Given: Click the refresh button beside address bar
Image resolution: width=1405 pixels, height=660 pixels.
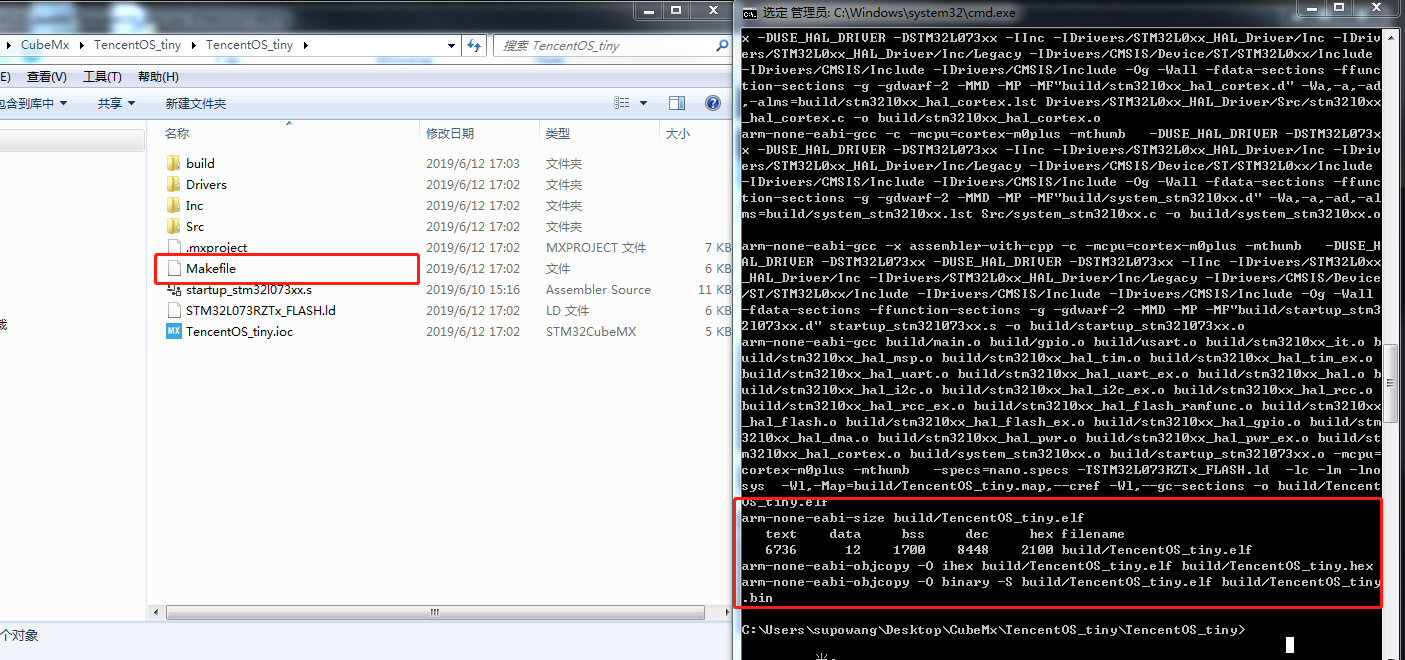Looking at the screenshot, I should tap(474, 45).
